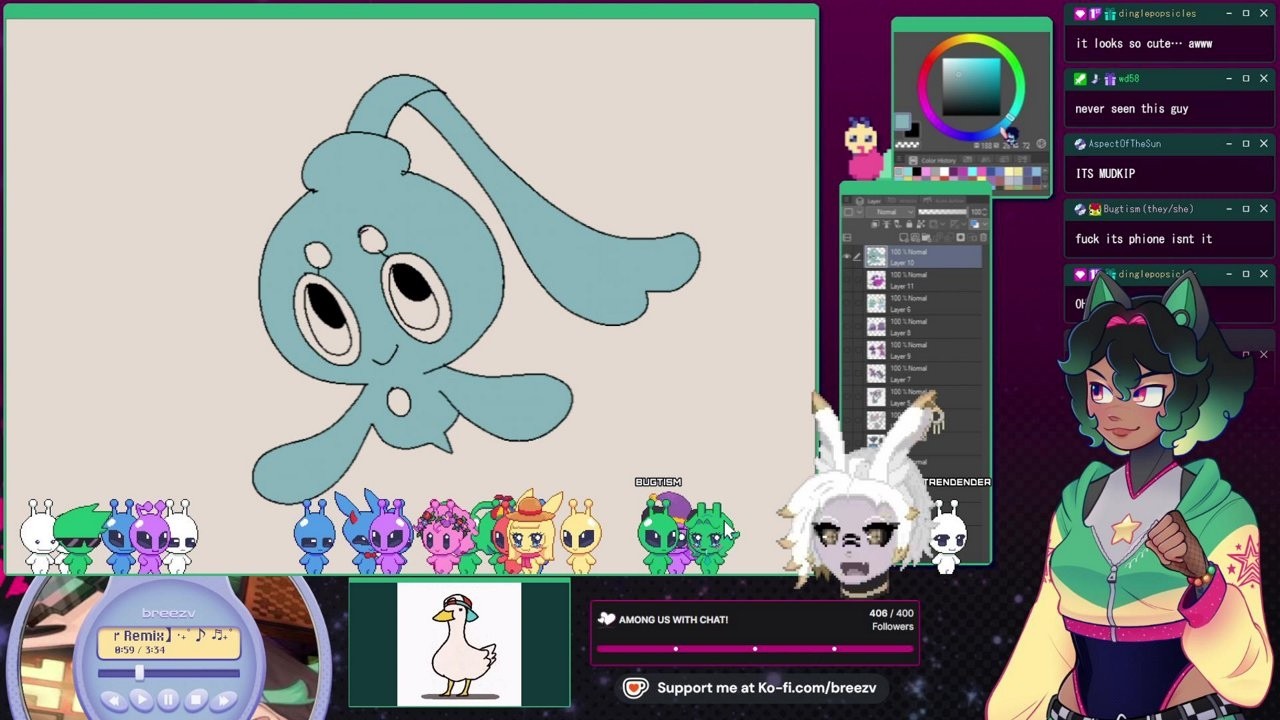
Task: Select the transparent color checker strip
Action: pyautogui.click(x=907, y=145)
